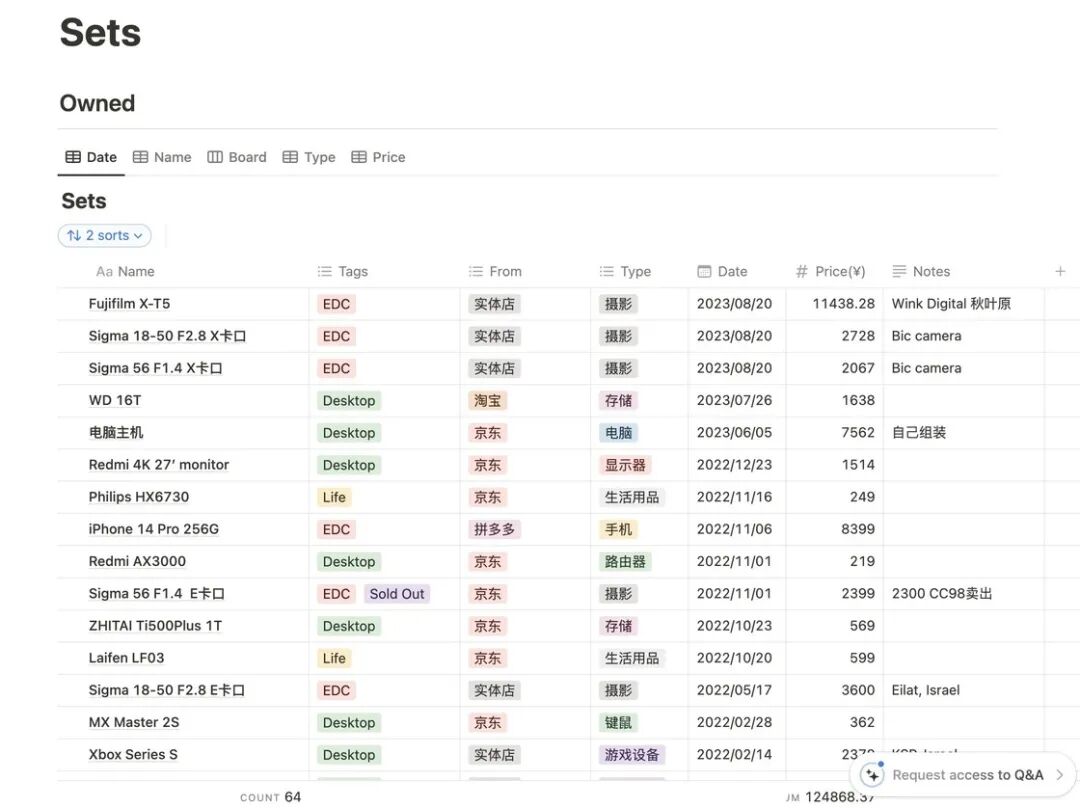Screen dimensions: 1080x808
Task: Click the COUNT 64 summary
Action: click(x=271, y=797)
